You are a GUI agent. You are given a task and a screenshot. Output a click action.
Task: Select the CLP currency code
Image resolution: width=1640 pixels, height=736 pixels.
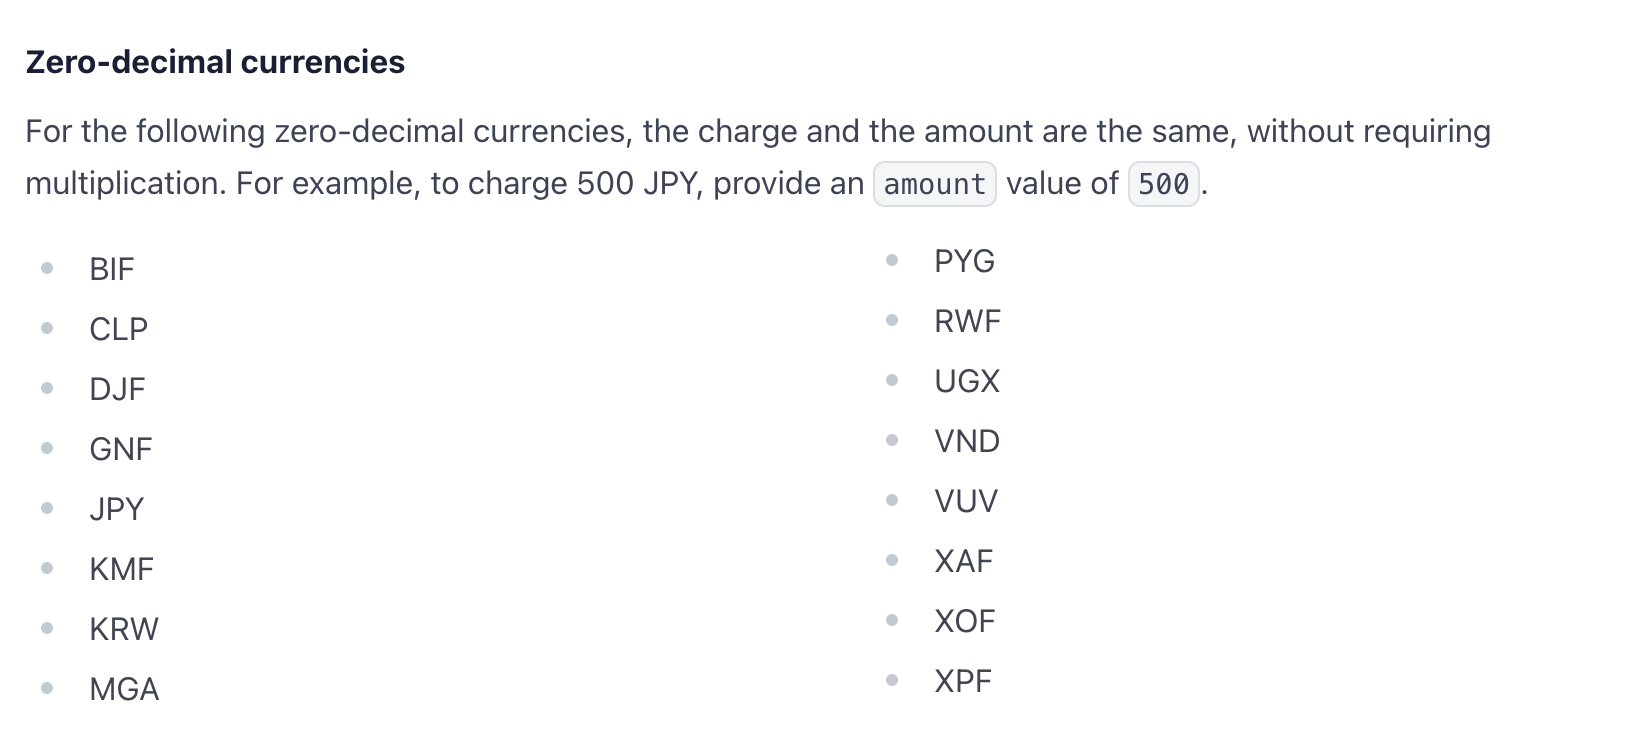pyautogui.click(x=118, y=329)
